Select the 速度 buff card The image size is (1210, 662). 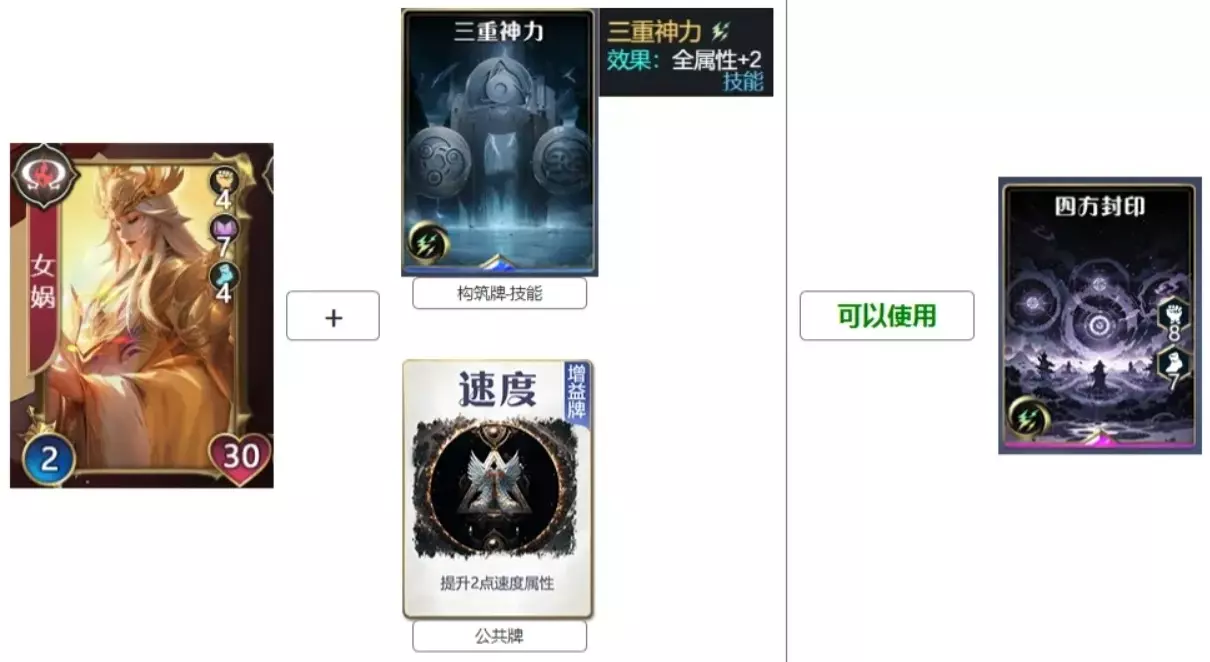click(x=498, y=490)
